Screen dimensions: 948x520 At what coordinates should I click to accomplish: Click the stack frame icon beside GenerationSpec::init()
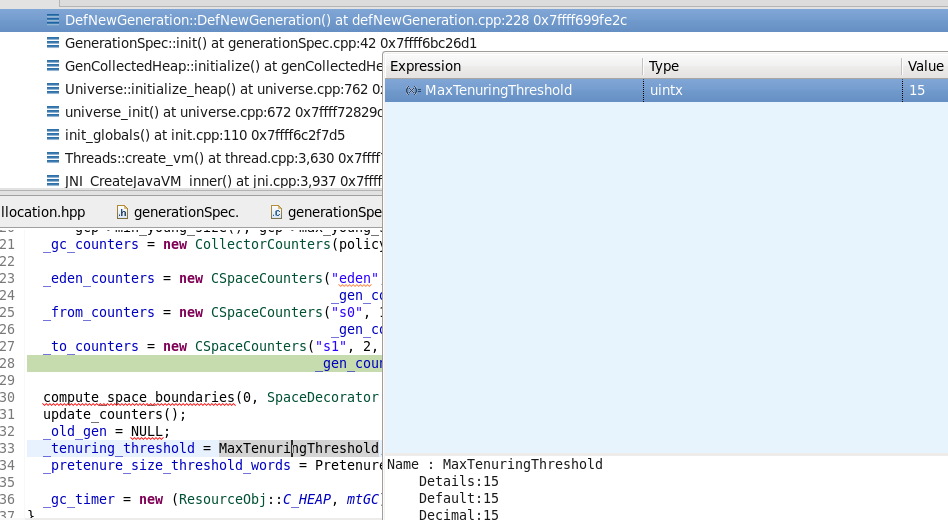tap(53, 42)
